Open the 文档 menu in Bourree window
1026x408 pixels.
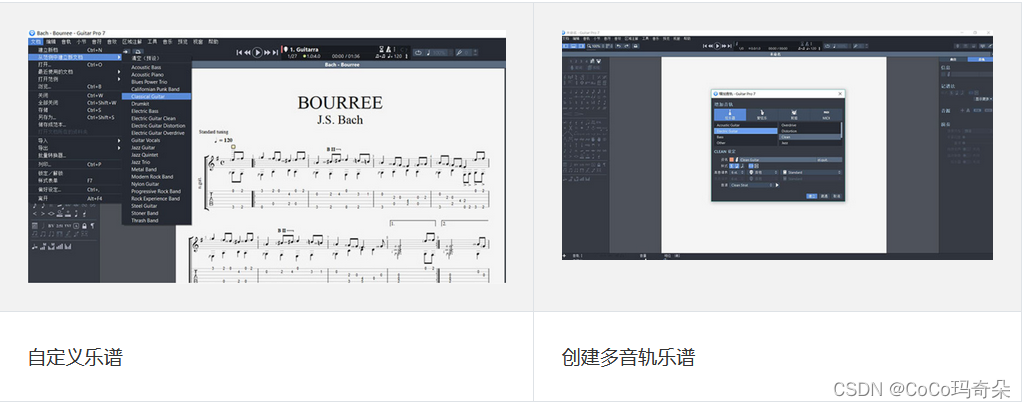point(35,41)
